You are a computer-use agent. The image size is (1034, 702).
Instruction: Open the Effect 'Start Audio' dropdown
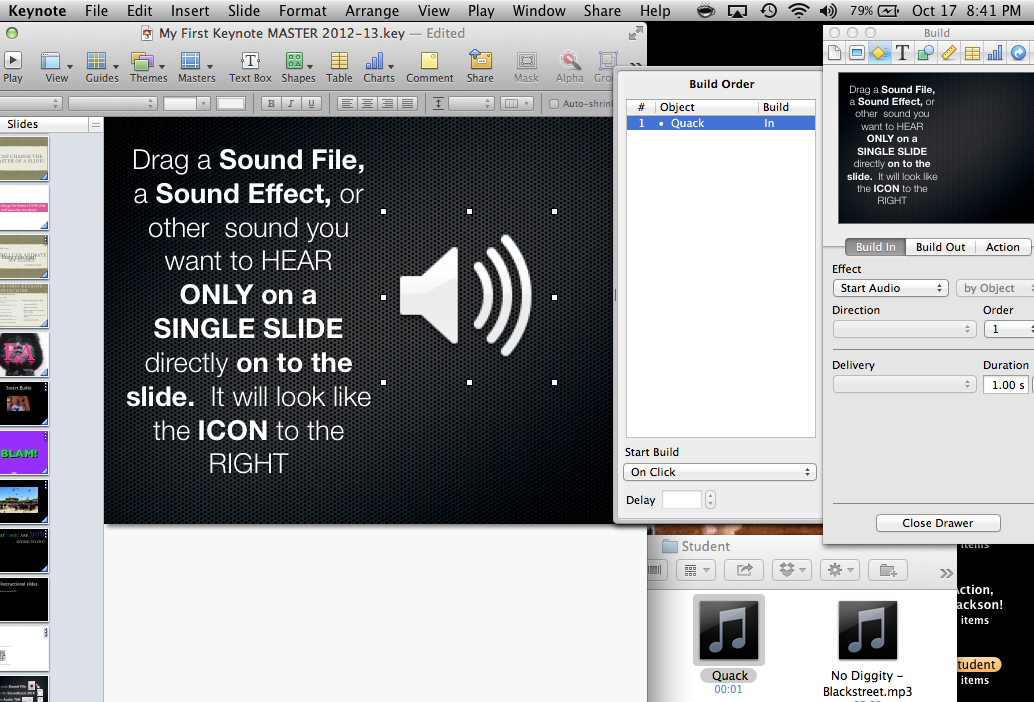tap(889, 287)
